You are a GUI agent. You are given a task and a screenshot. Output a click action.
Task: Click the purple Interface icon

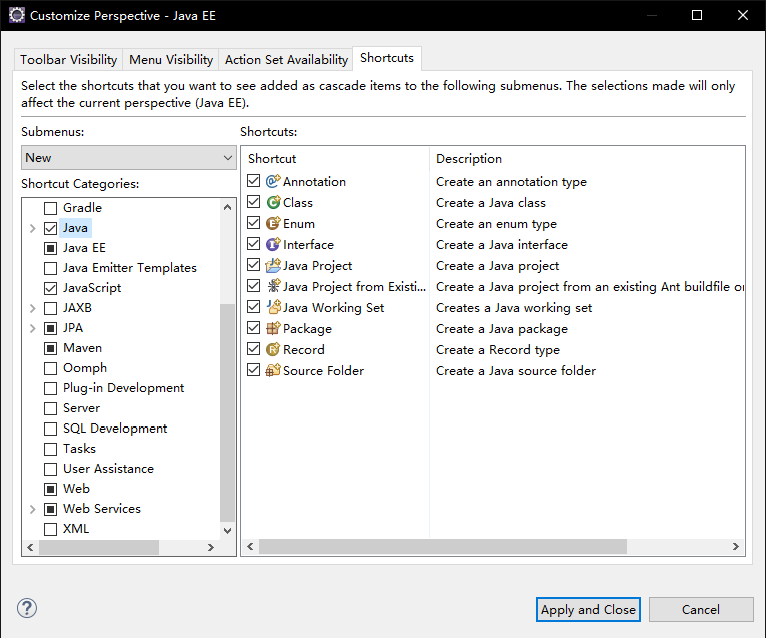coord(273,244)
